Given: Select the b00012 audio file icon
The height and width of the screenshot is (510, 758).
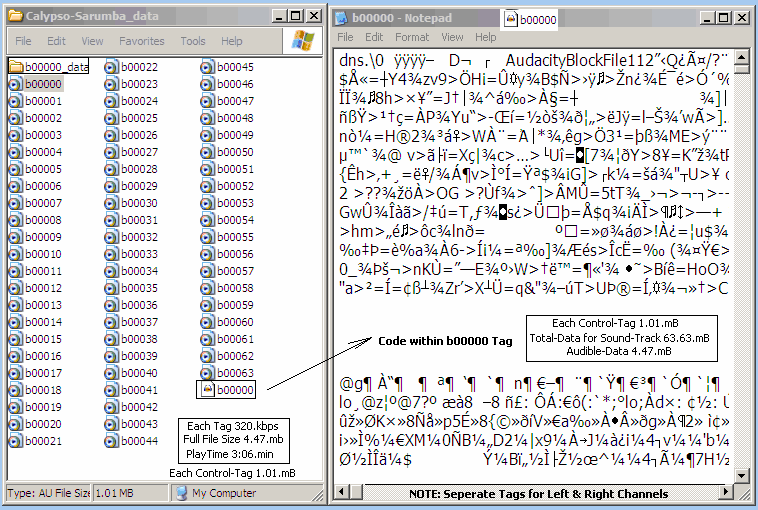Looking at the screenshot, I should click(16, 288).
